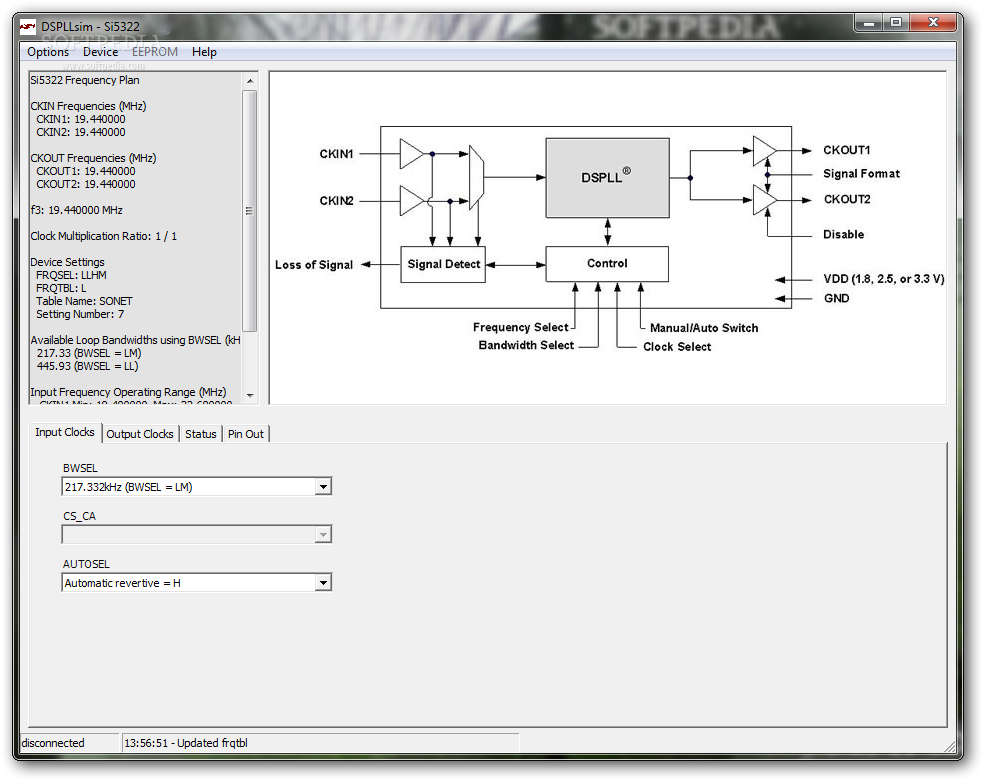Screen dimensions: 984x781
Task: Expand the BWSEL dropdown arrow
Action: [323, 487]
